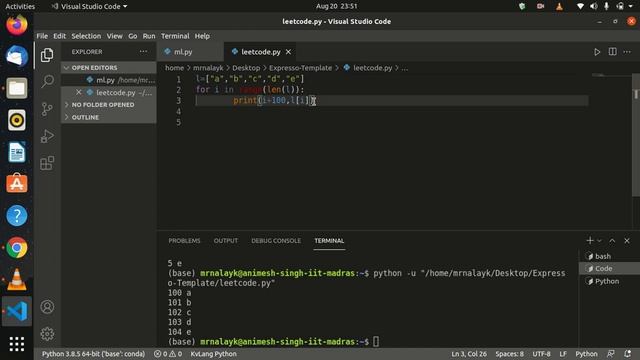
Task: Expand breadcrumb ellipsis after leetcode.py
Action: (x=404, y=68)
